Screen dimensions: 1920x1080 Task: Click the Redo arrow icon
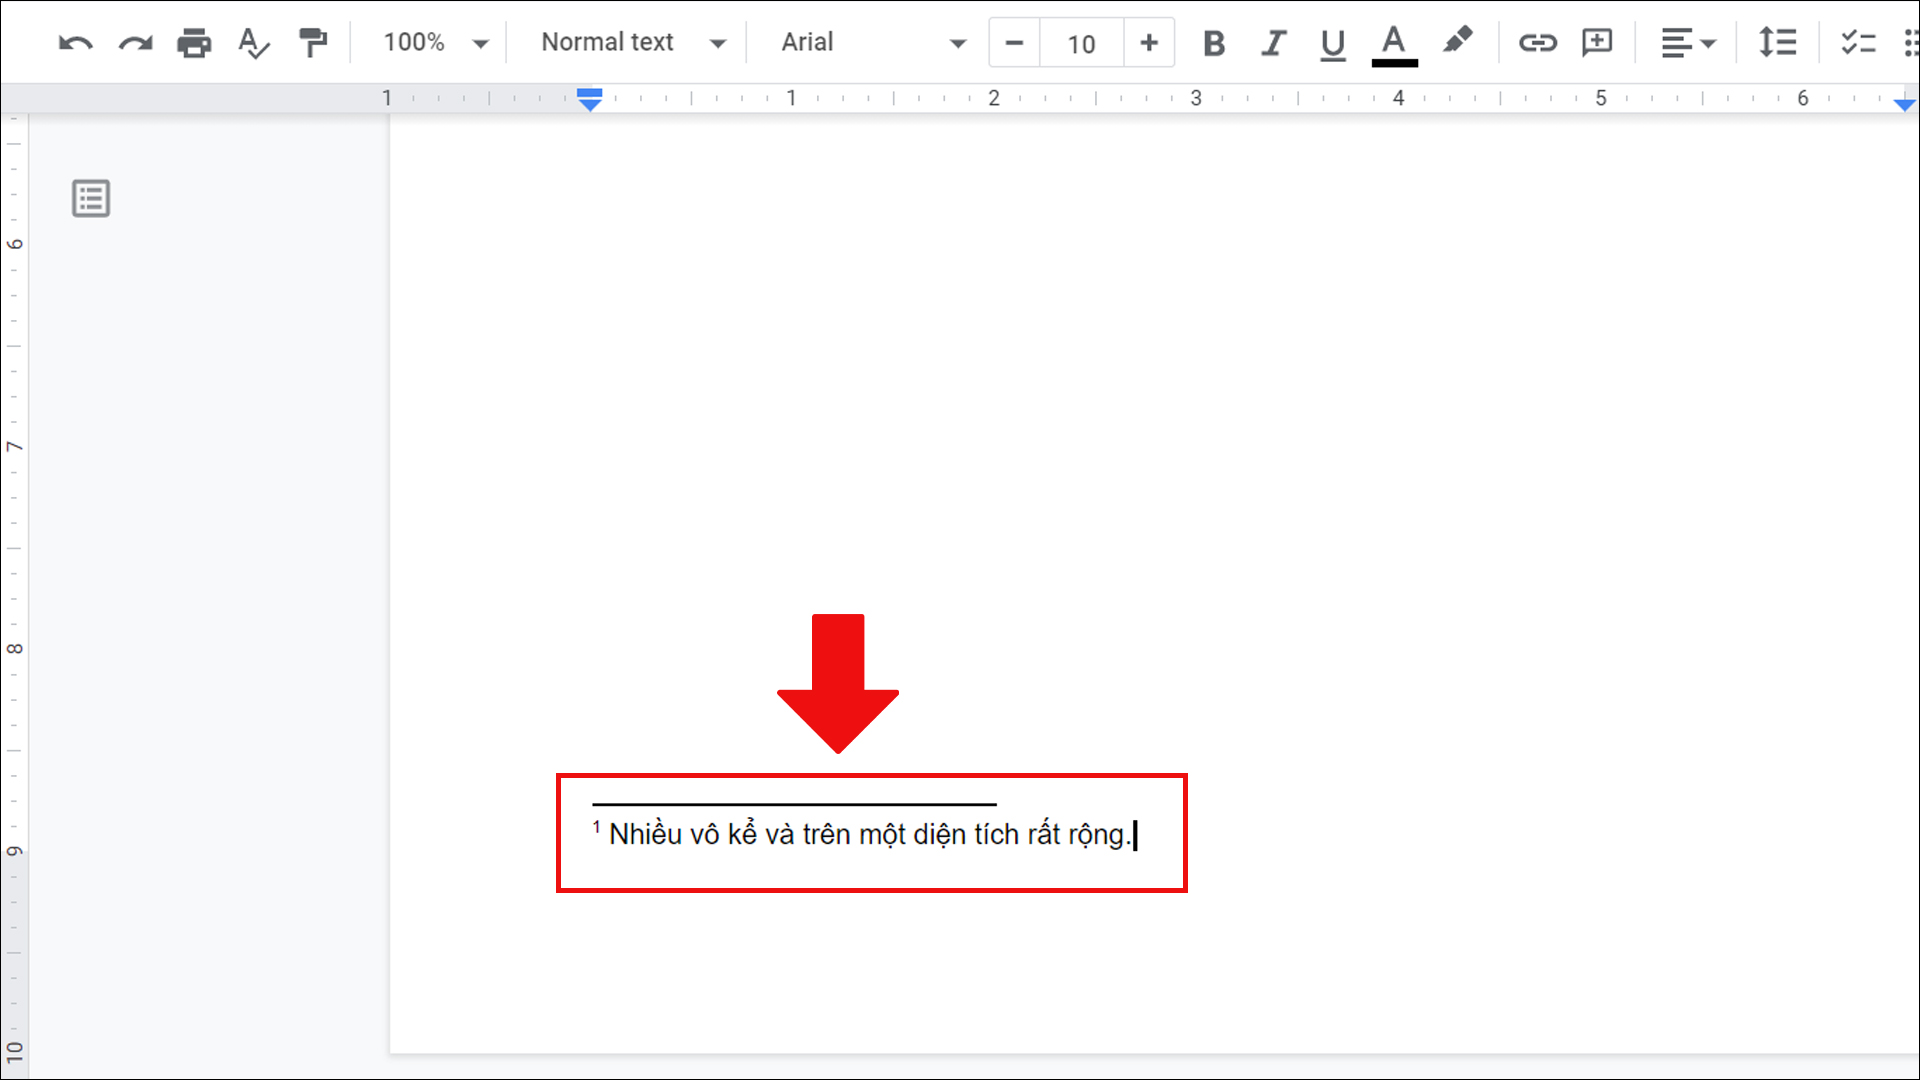tap(135, 43)
